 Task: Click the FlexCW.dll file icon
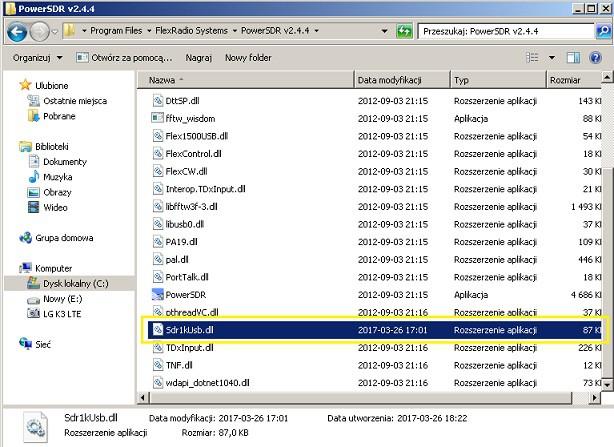tap(157, 171)
